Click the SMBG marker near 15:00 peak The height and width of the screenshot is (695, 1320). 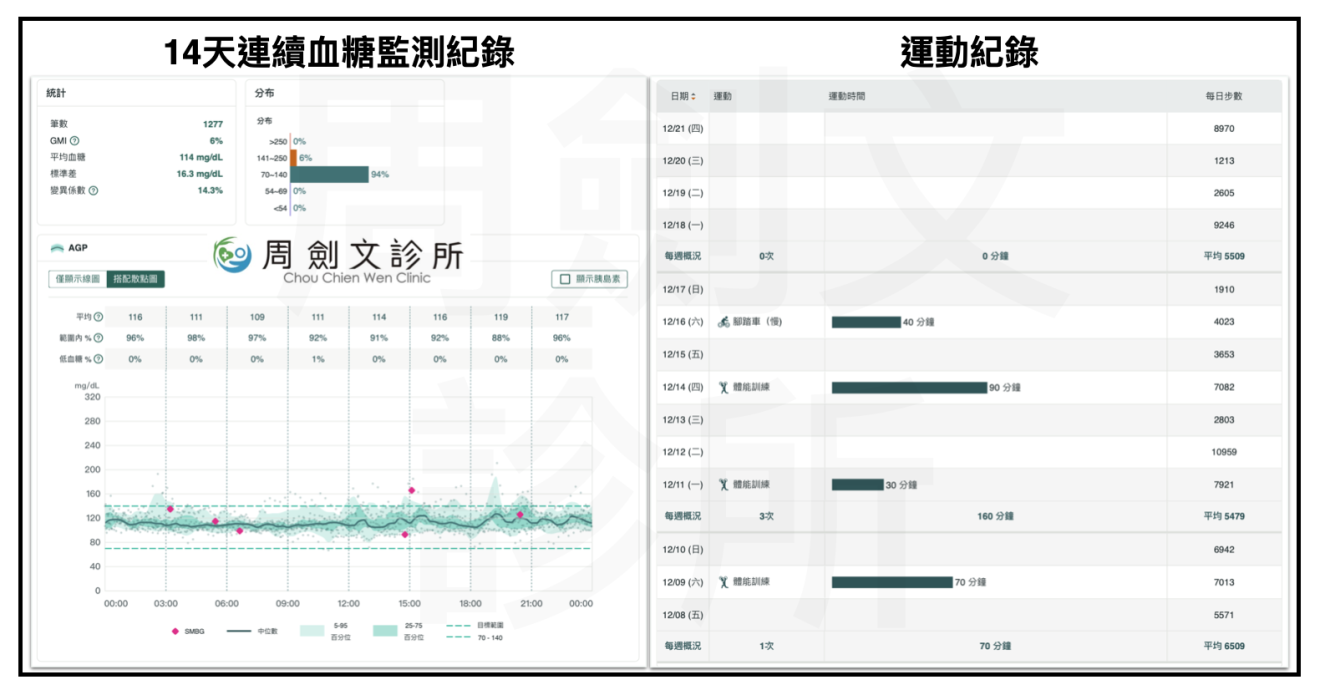(411, 490)
